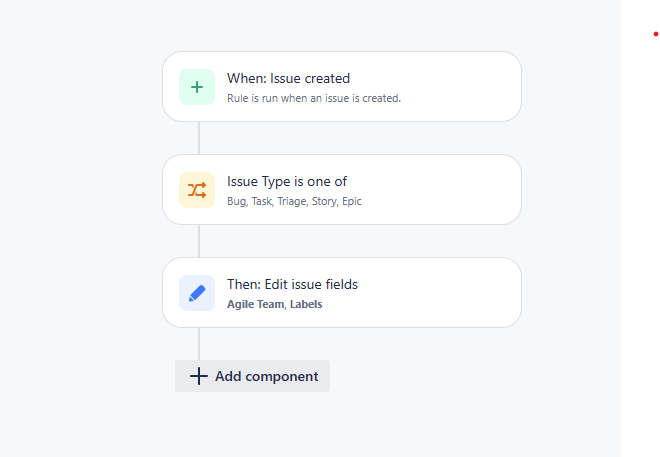Click the green plus trigger icon
This screenshot has width=660, height=457.
click(x=197, y=87)
